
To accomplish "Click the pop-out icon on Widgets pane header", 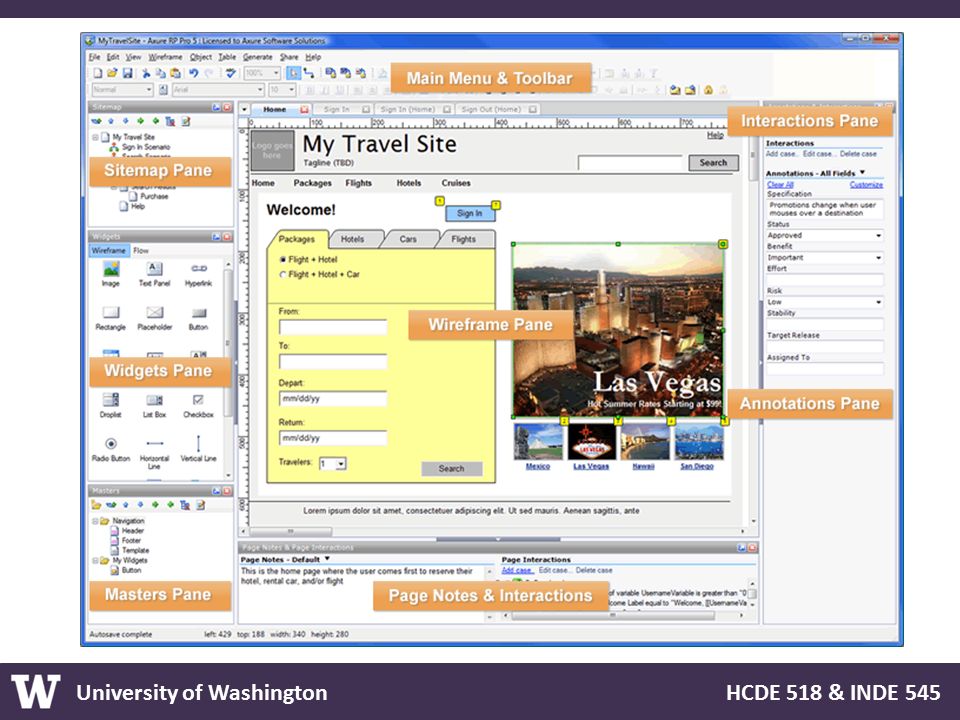I will (x=217, y=236).
